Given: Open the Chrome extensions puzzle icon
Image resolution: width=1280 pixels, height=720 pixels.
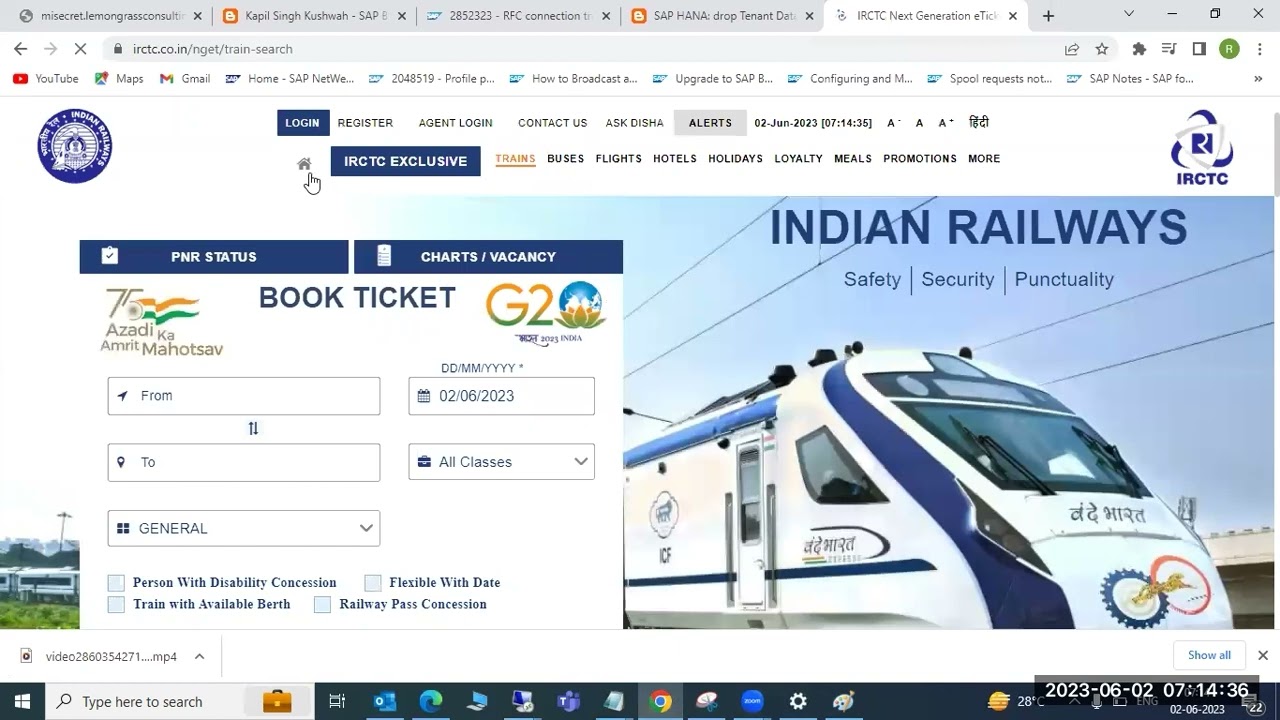Looking at the screenshot, I should (1139, 49).
